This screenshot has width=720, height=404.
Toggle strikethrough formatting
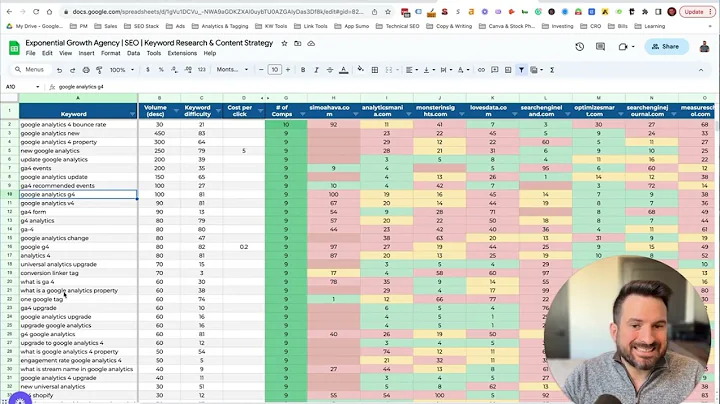point(330,70)
